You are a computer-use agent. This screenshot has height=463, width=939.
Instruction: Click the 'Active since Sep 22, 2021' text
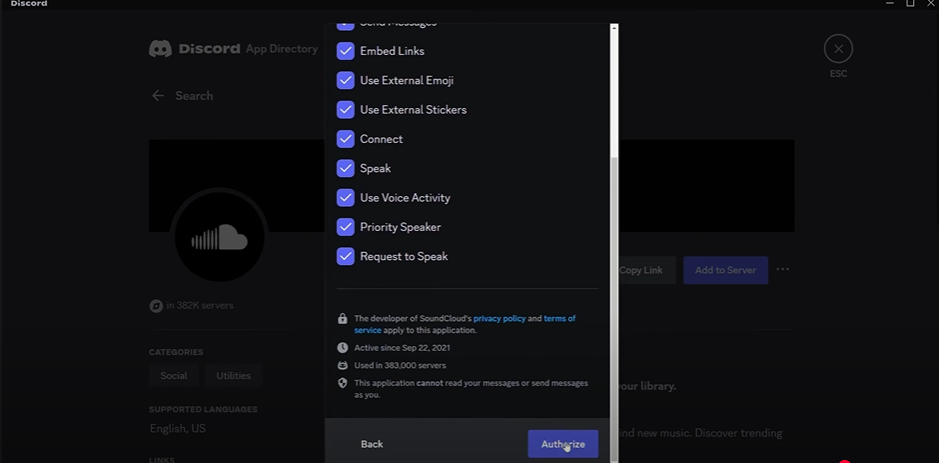[x=402, y=347]
